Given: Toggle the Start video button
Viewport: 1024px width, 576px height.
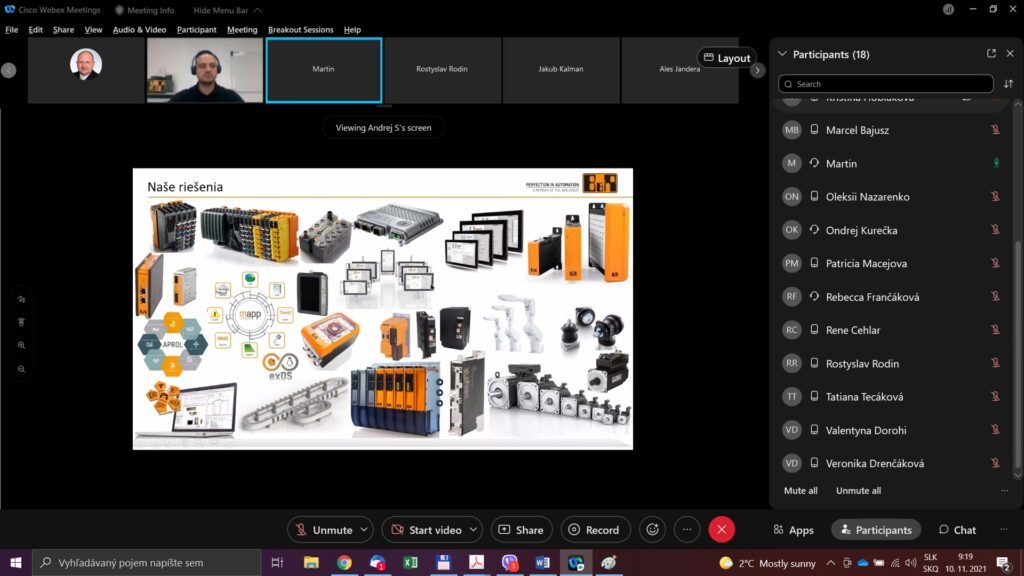Looking at the screenshot, I should [x=425, y=530].
